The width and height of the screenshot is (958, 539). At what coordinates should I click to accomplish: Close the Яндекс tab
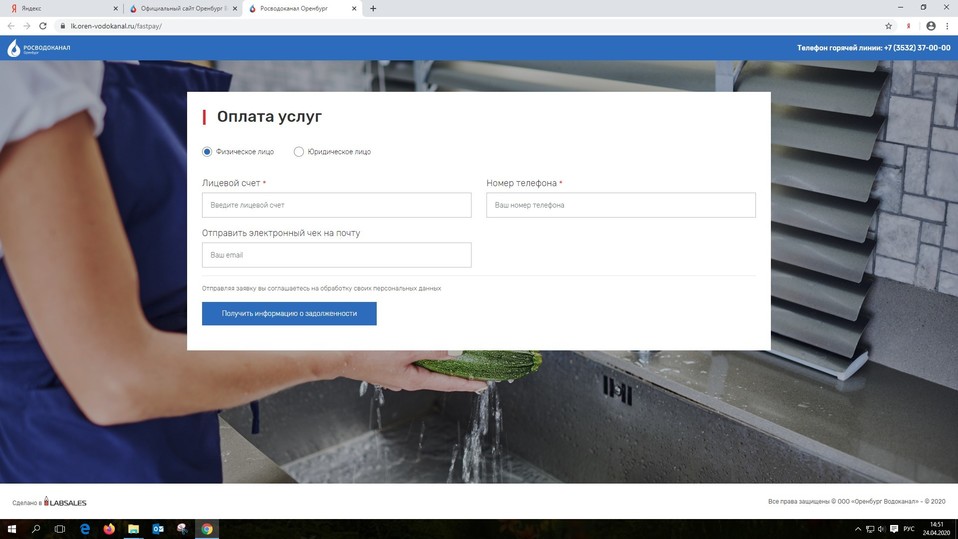point(115,9)
